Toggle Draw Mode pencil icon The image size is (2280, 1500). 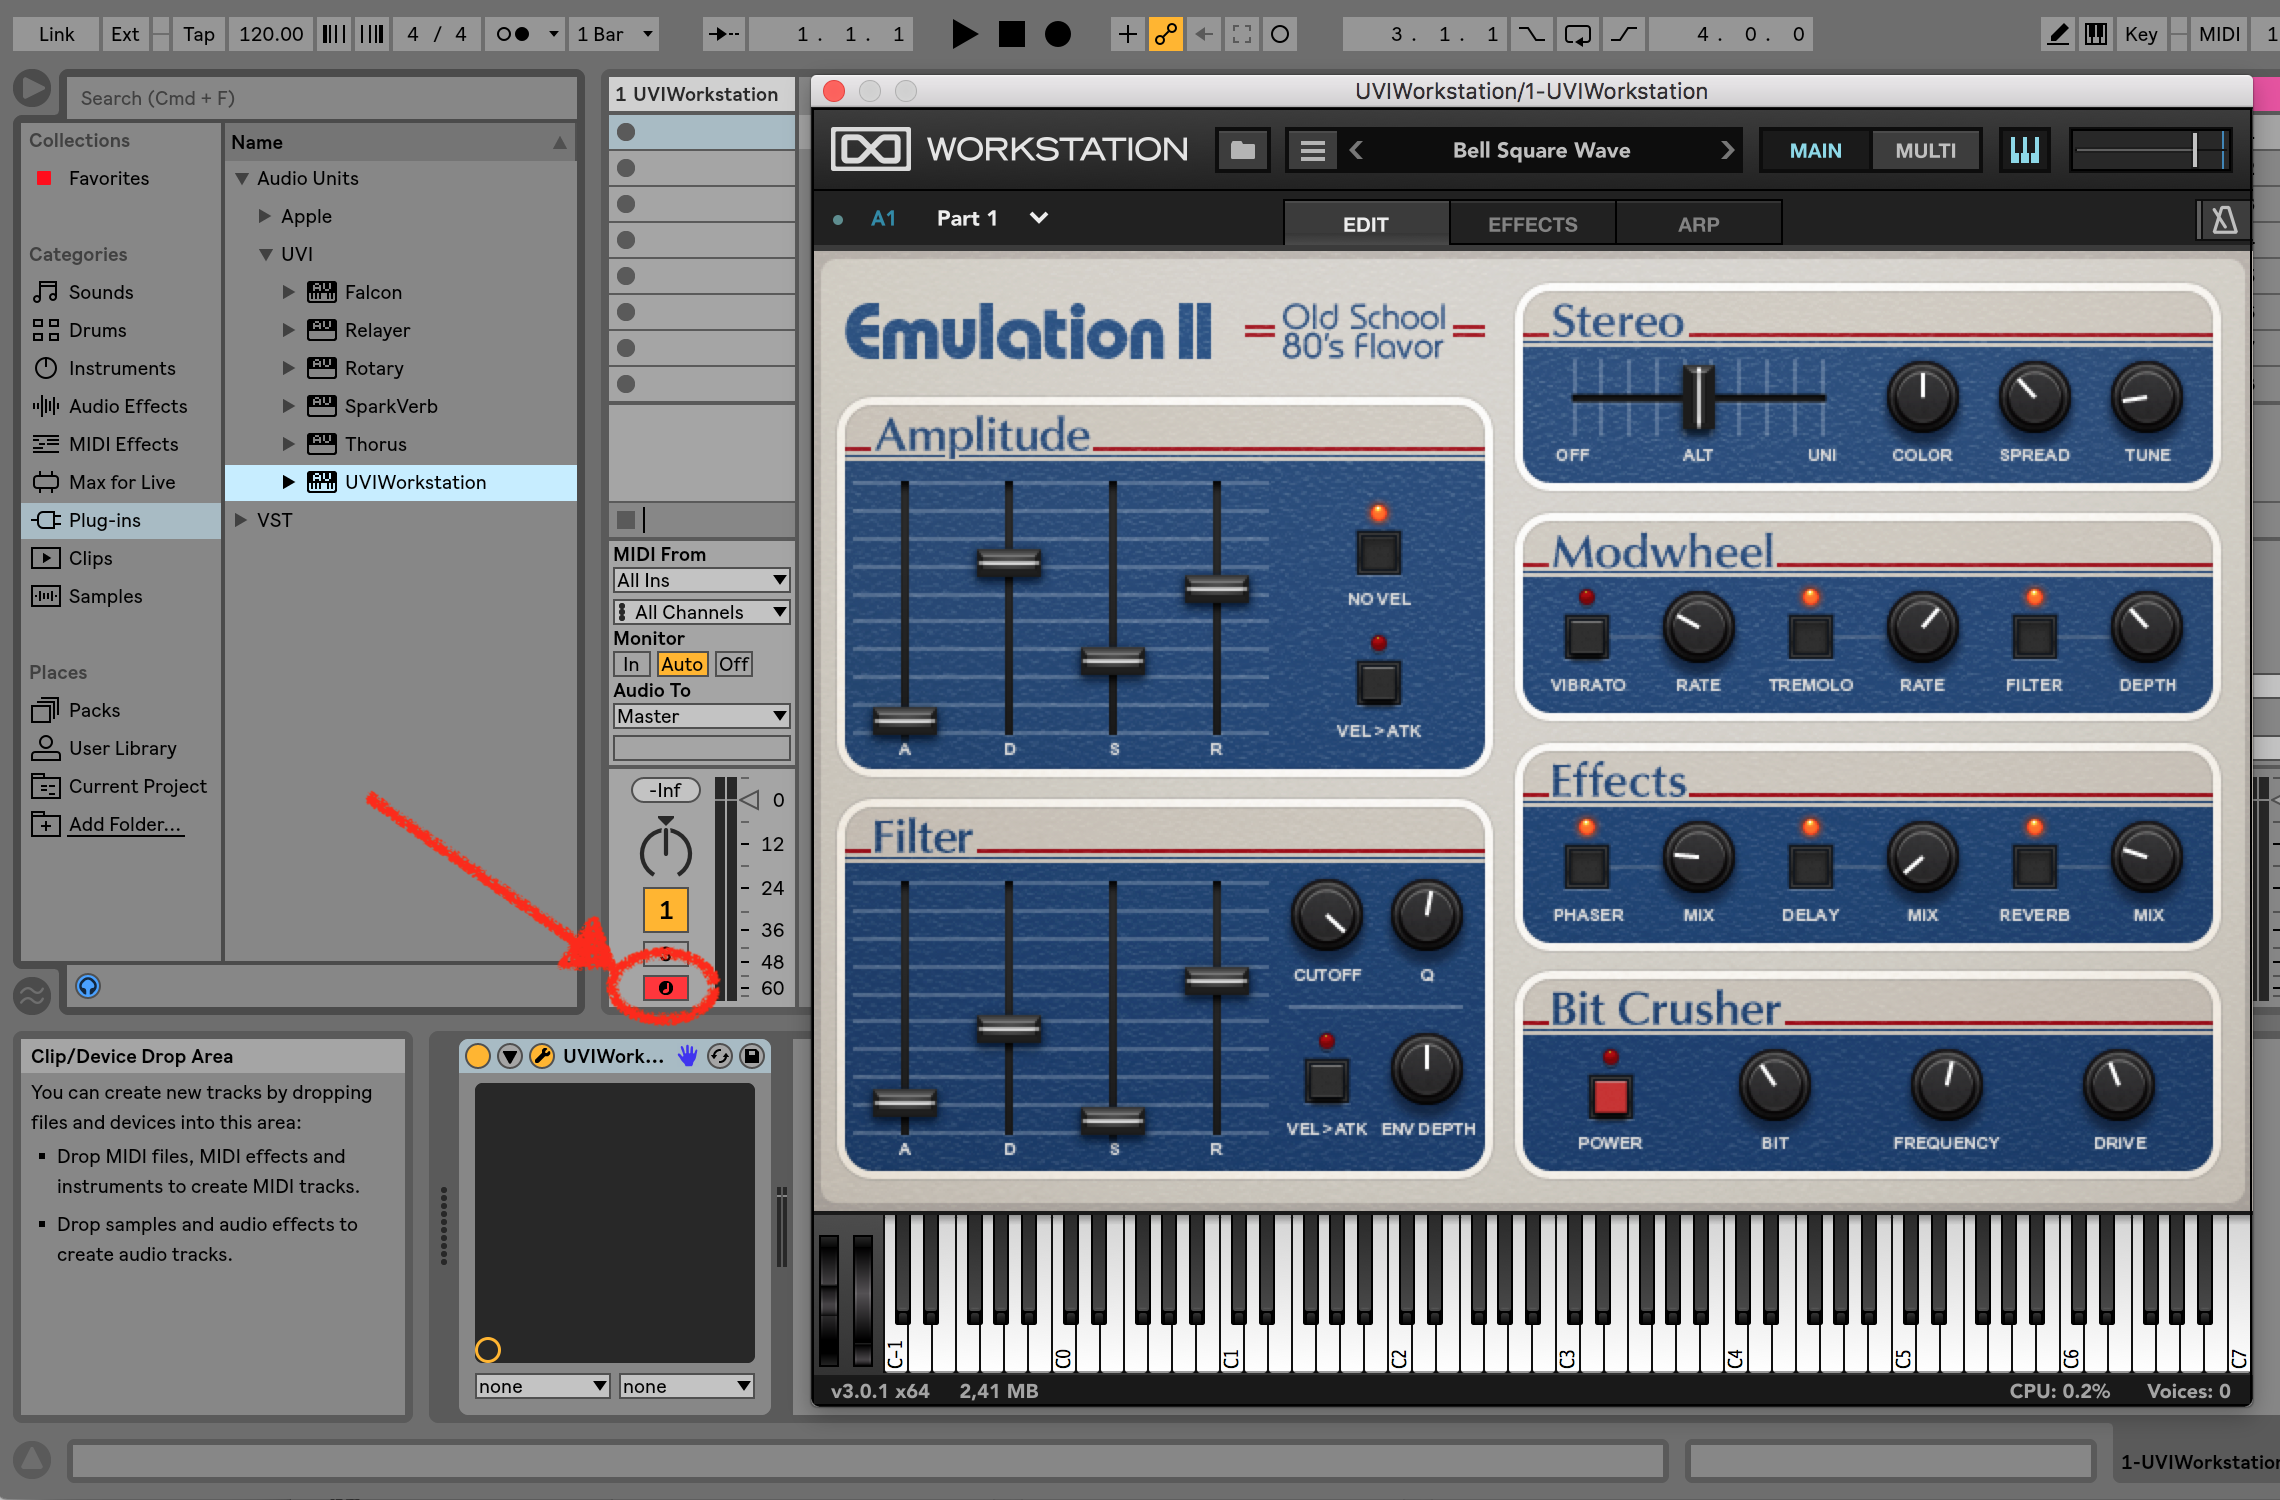pos(2057,34)
